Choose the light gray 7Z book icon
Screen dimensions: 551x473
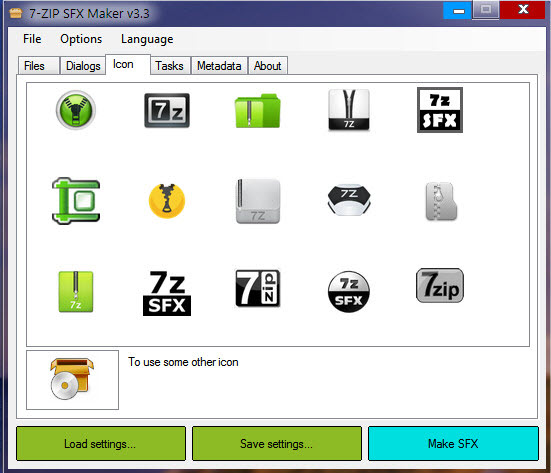point(258,201)
